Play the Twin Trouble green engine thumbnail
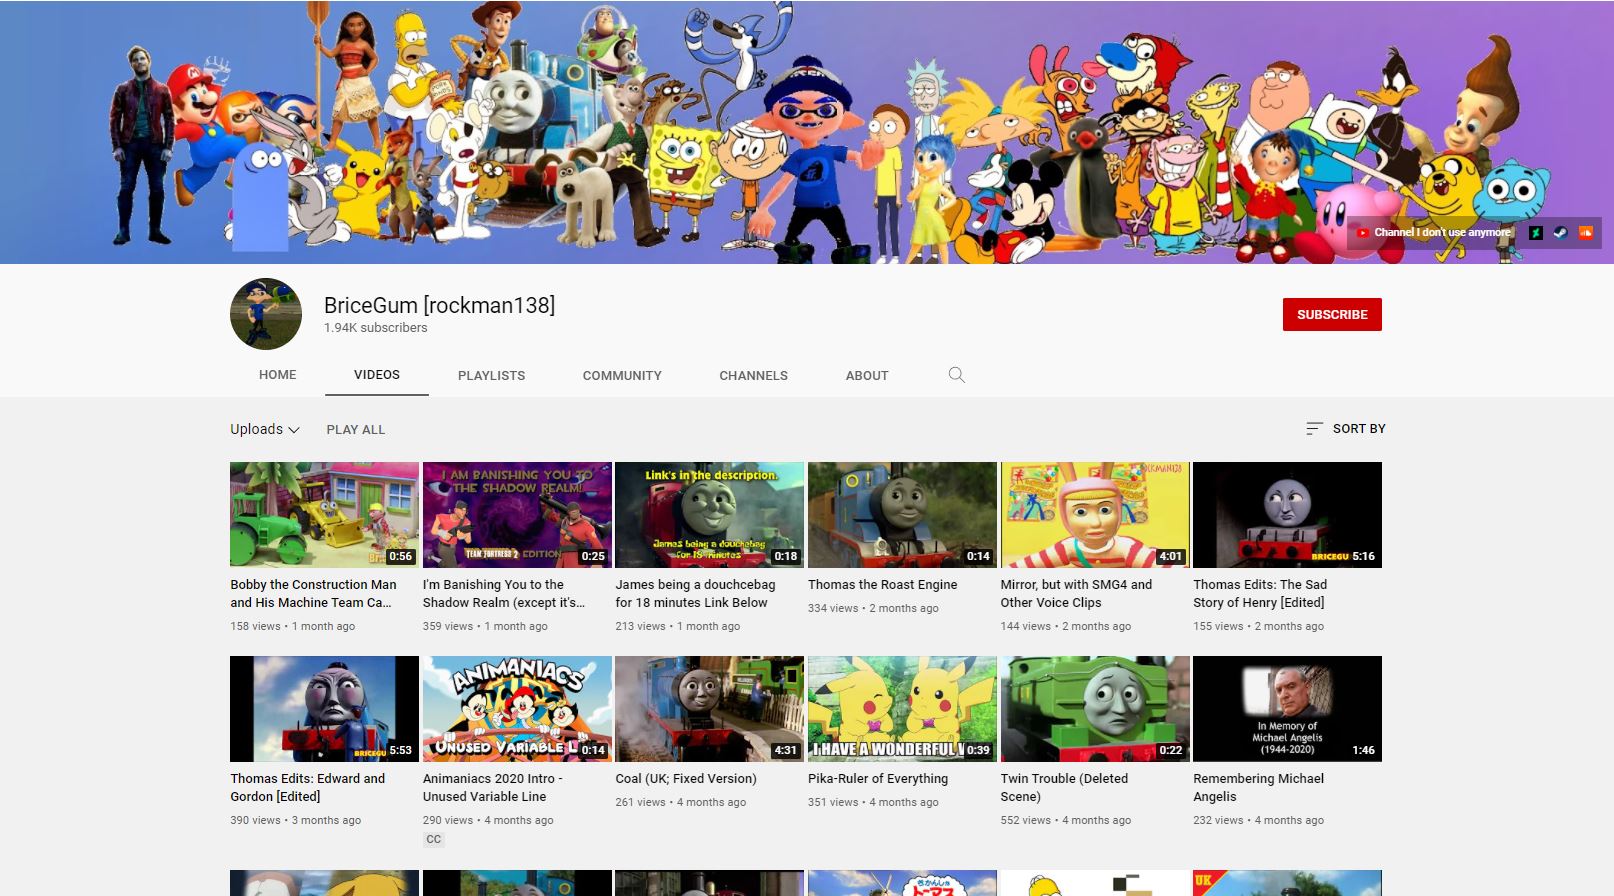This screenshot has height=896, width=1614. tap(1095, 709)
